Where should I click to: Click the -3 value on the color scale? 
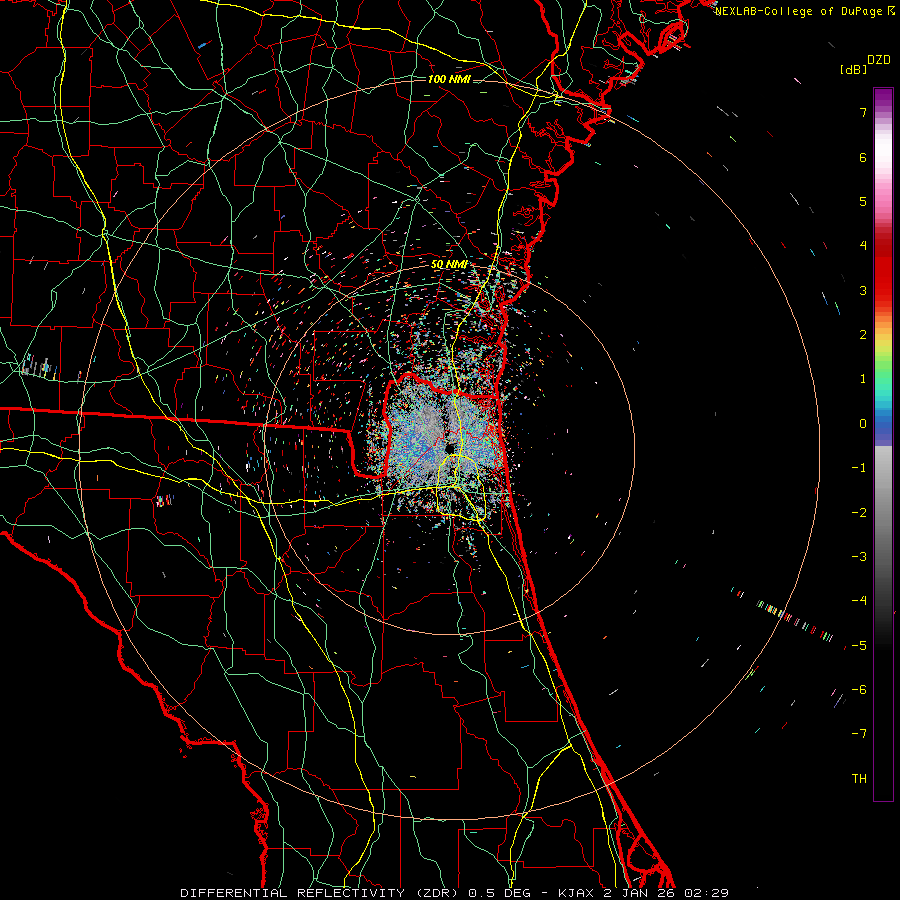[x=859, y=557]
